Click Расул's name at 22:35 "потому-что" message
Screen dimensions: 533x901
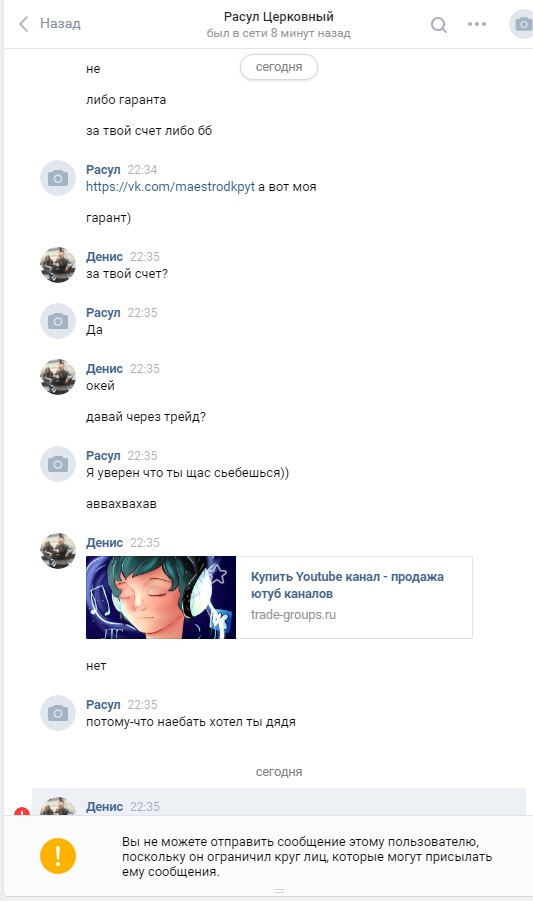[x=103, y=704]
